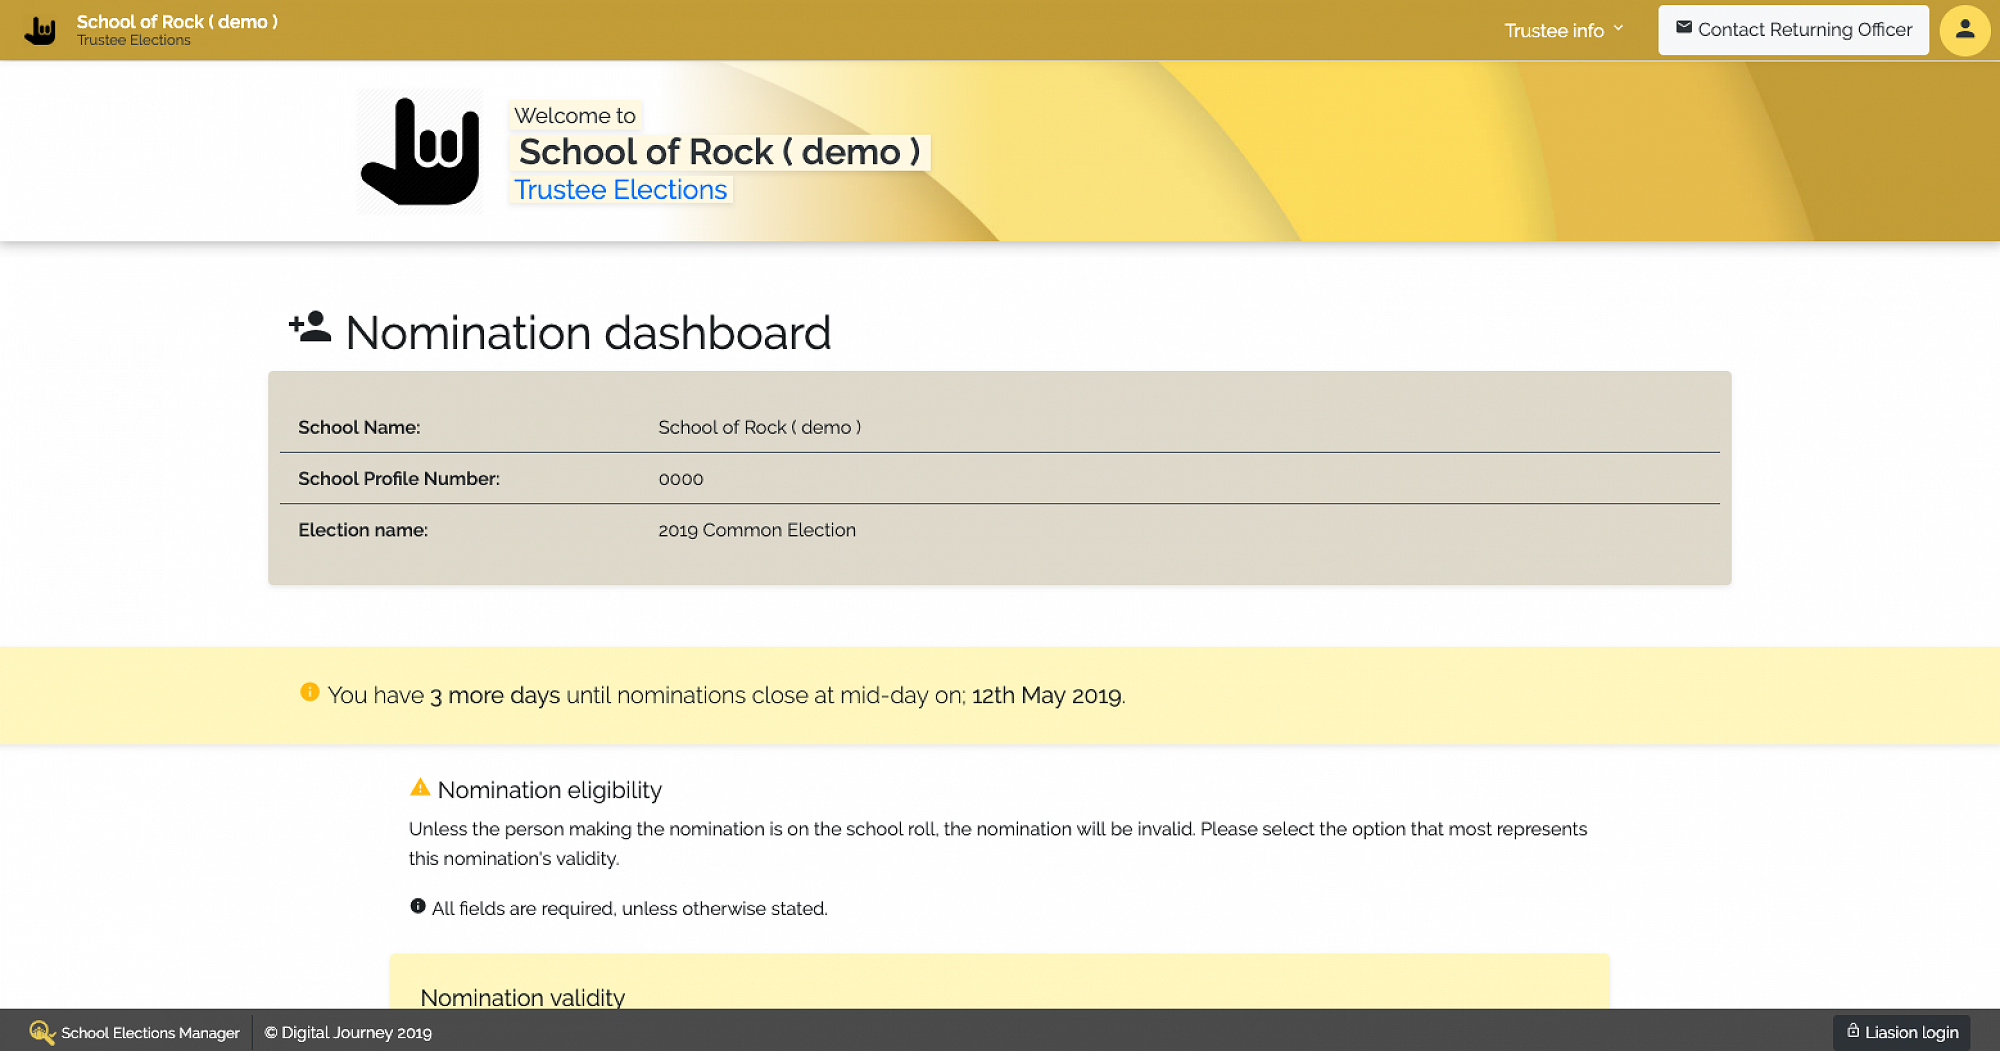Open the Liasion login button in footer
The width and height of the screenshot is (2000, 1051).
(1902, 1032)
